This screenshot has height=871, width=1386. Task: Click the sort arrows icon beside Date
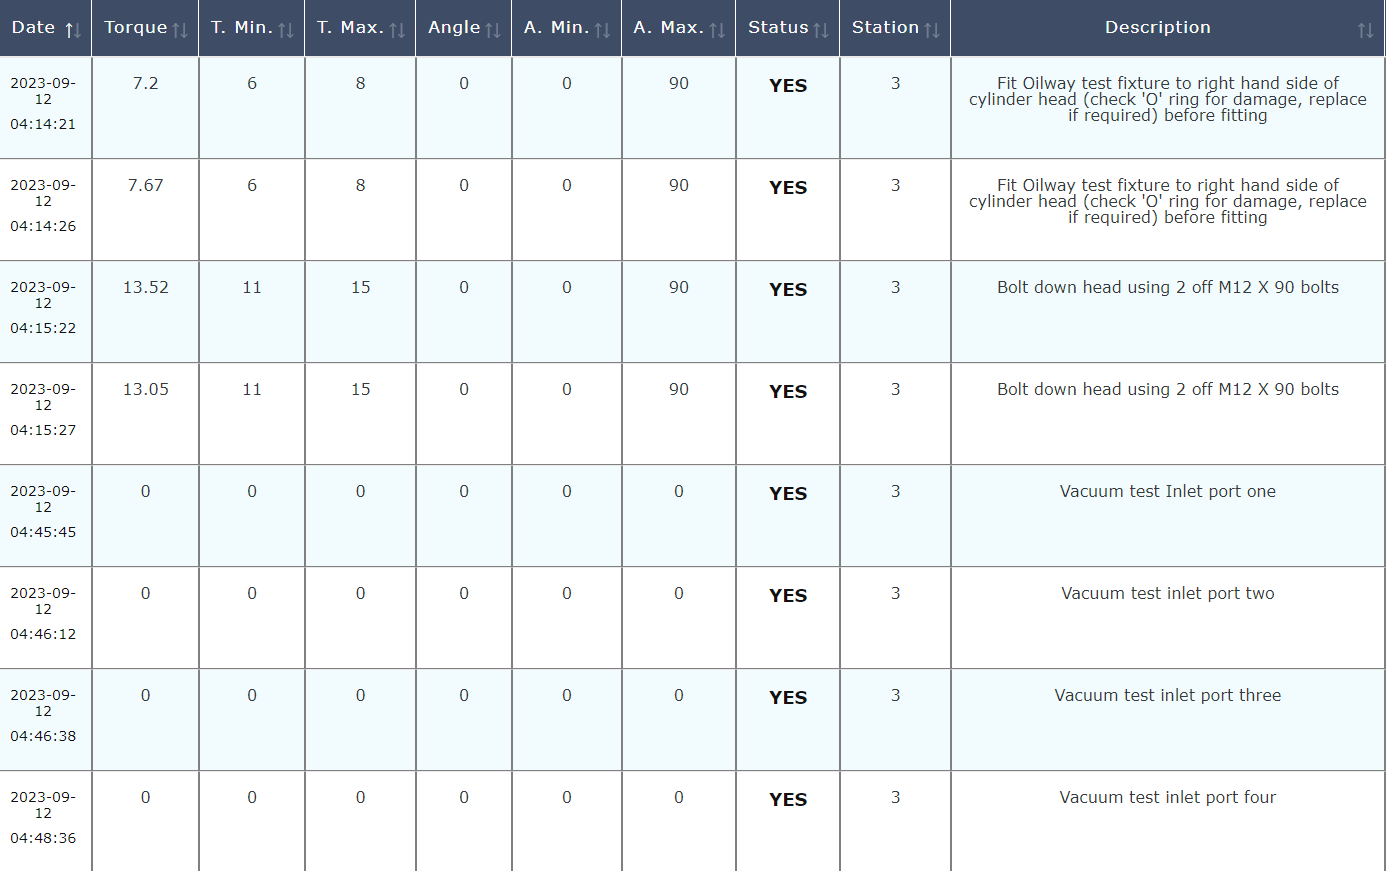point(73,30)
